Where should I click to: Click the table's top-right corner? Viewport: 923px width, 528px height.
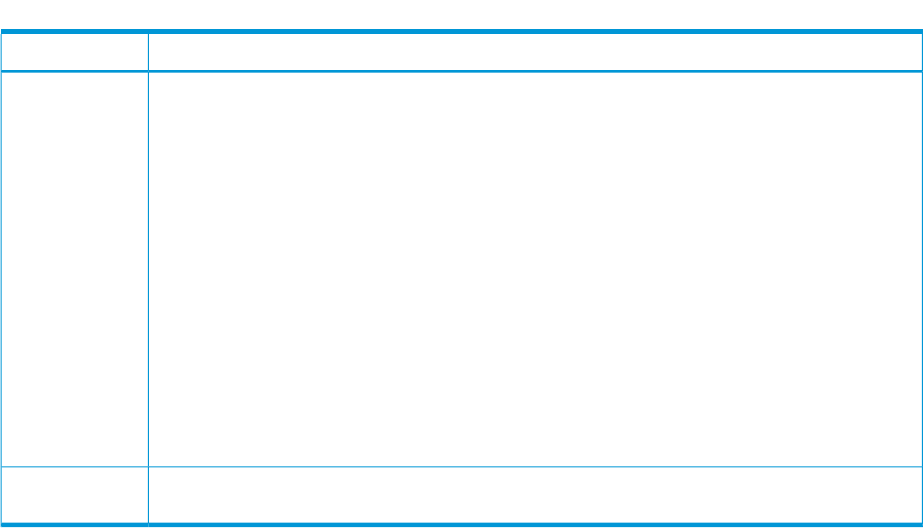click(921, 31)
